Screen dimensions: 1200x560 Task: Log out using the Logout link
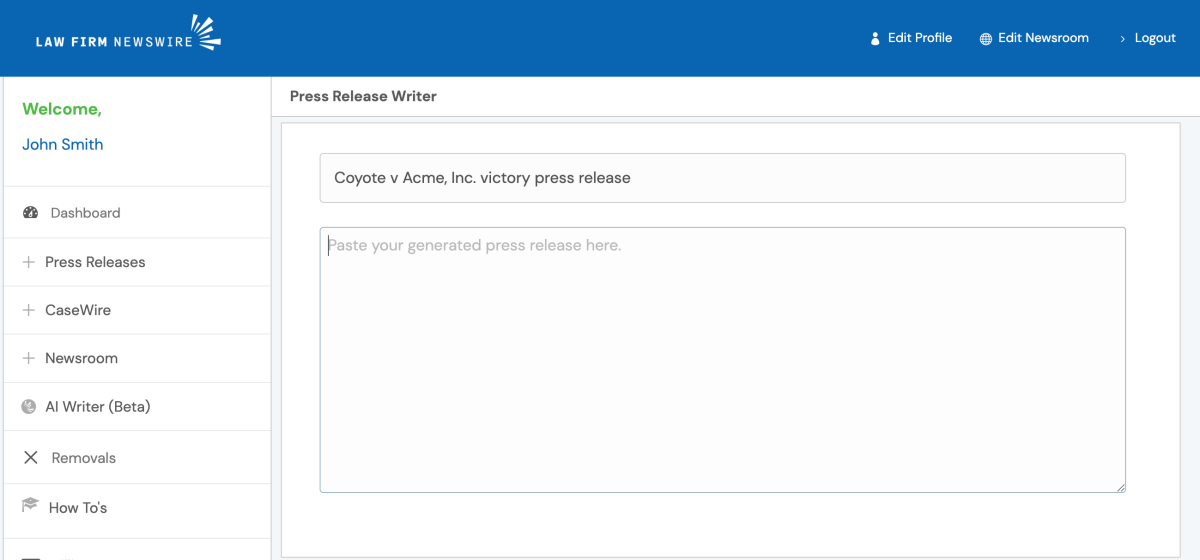tap(1154, 38)
